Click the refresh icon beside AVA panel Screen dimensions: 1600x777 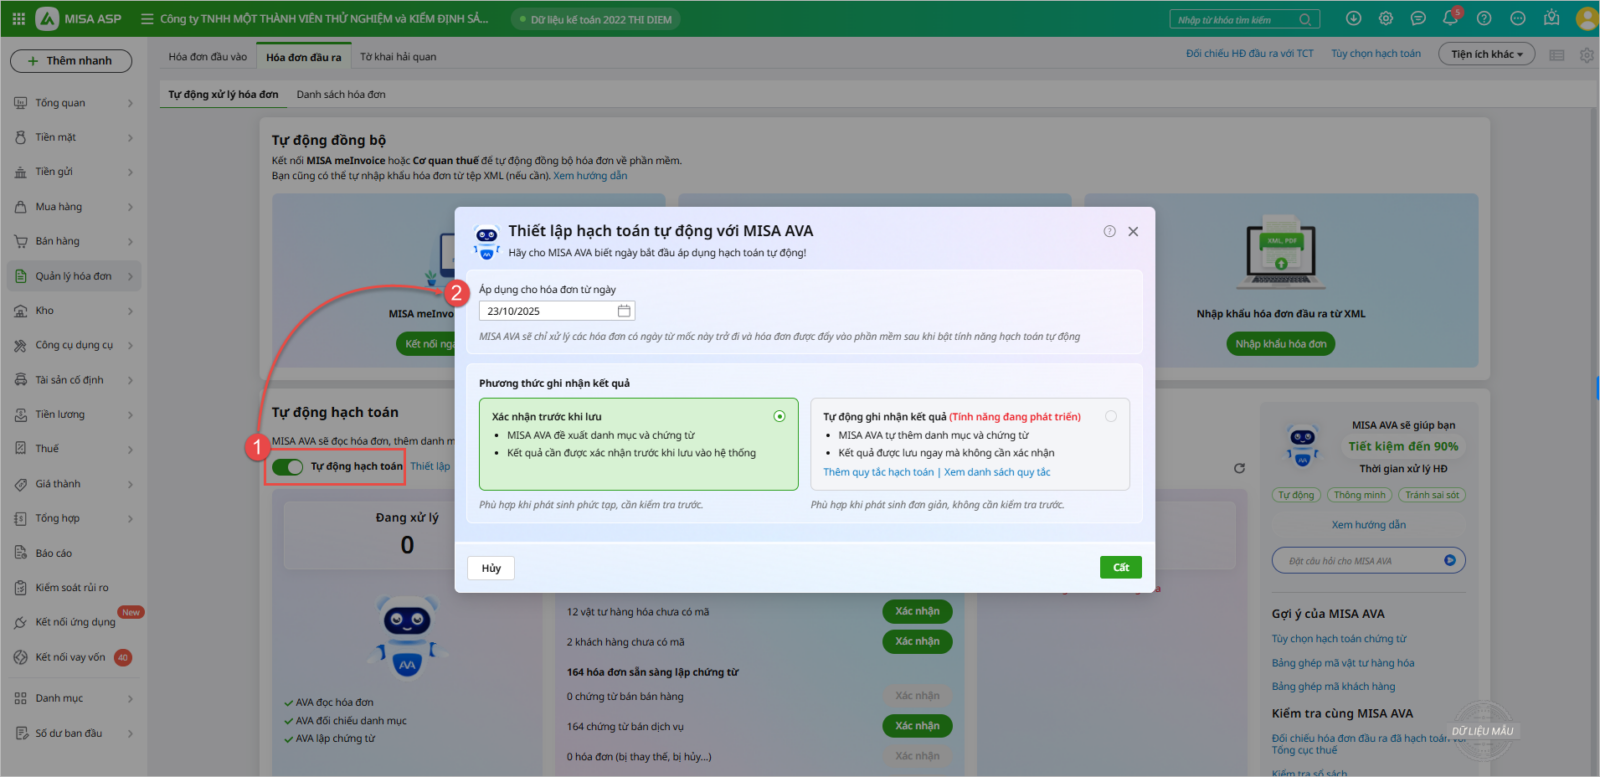coord(1239,468)
